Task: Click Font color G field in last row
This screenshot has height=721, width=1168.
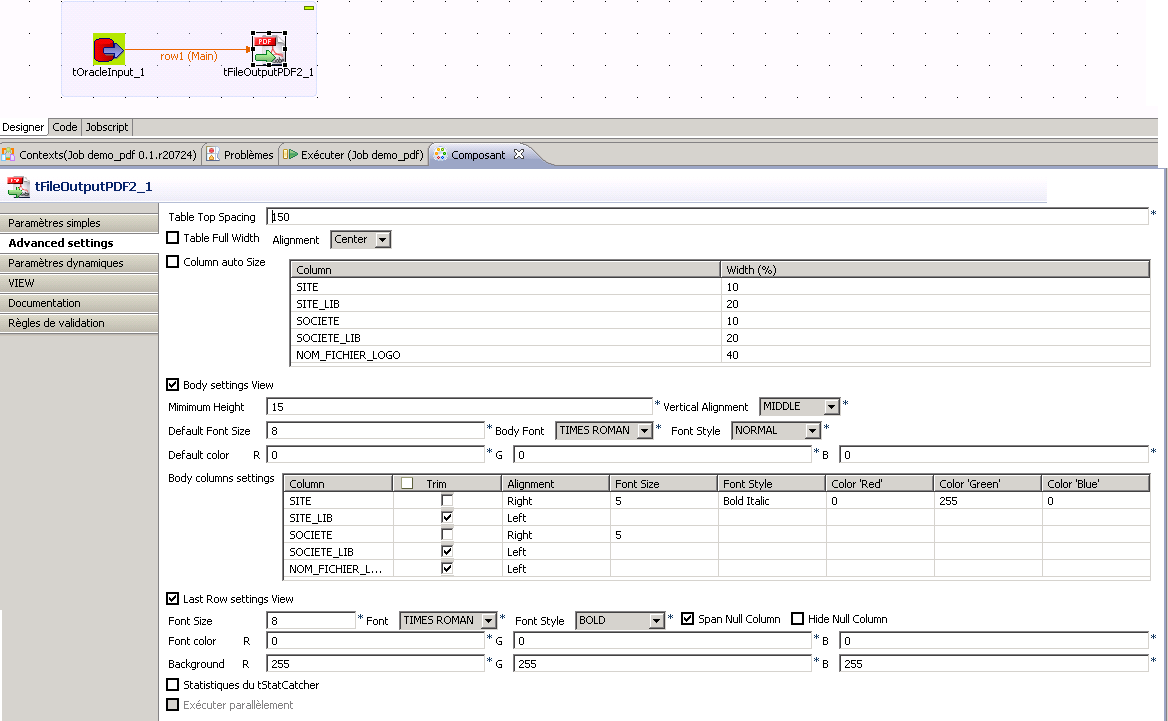Action: (662, 641)
